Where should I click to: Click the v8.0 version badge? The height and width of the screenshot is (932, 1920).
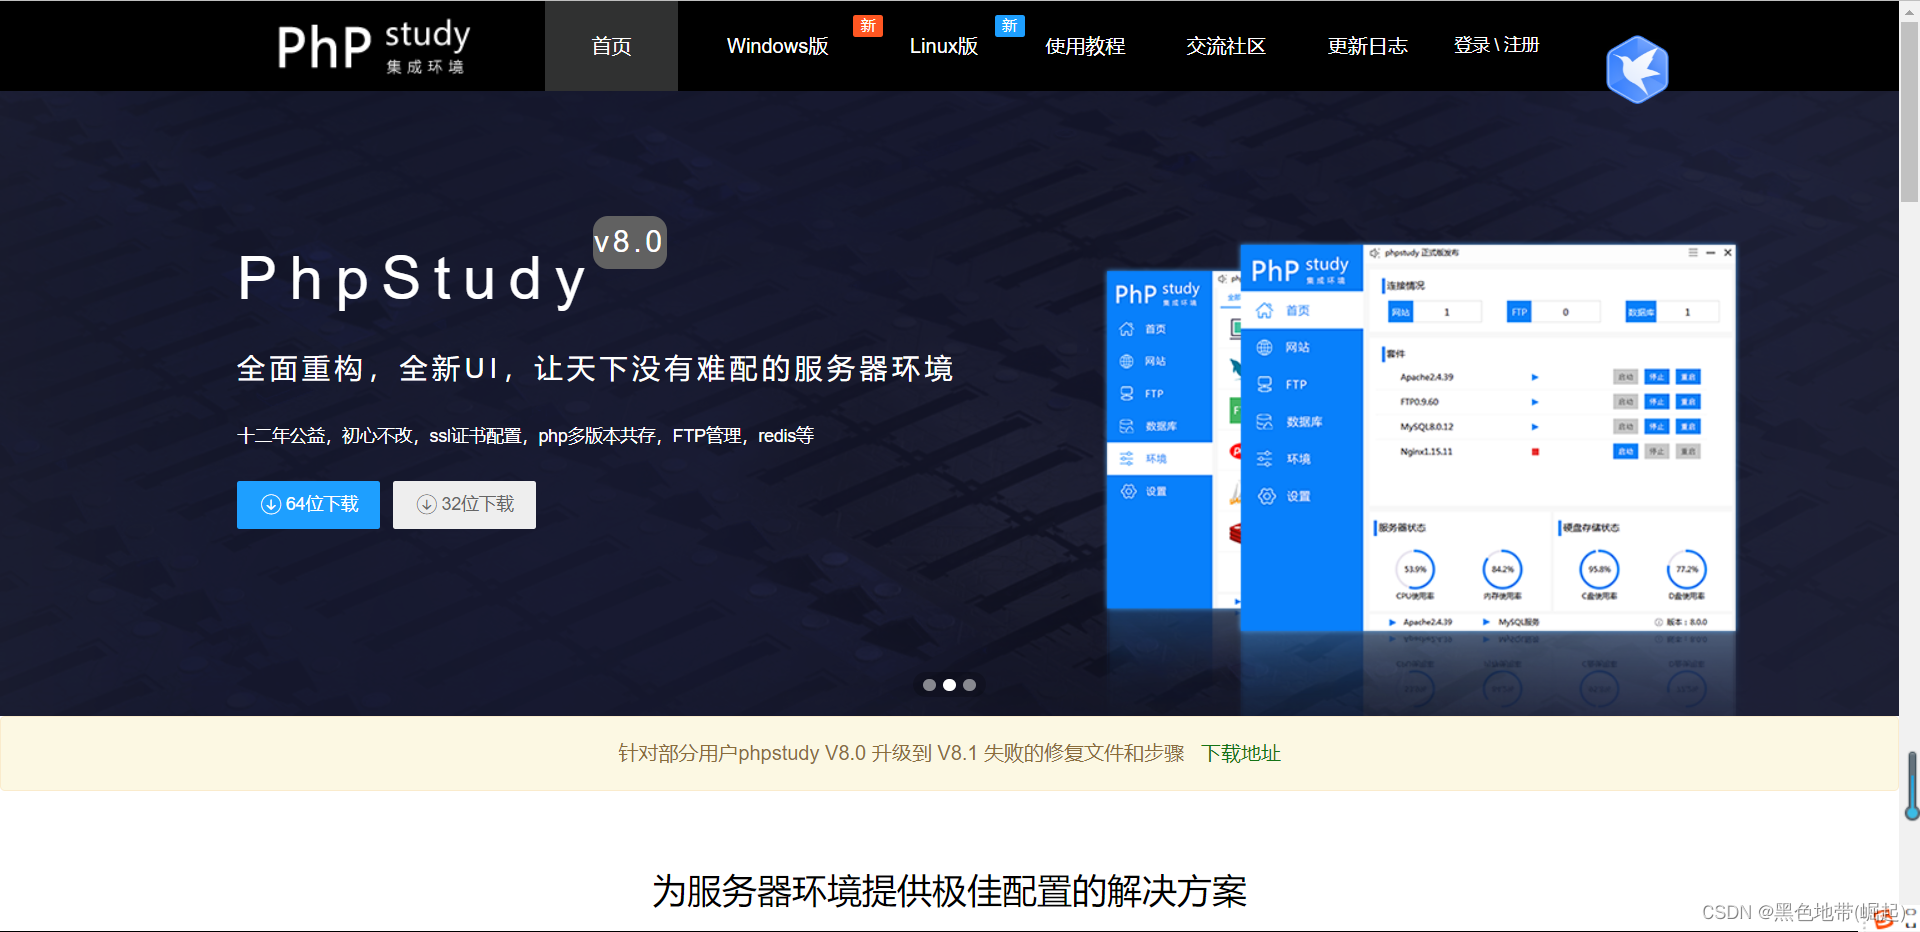tap(629, 242)
